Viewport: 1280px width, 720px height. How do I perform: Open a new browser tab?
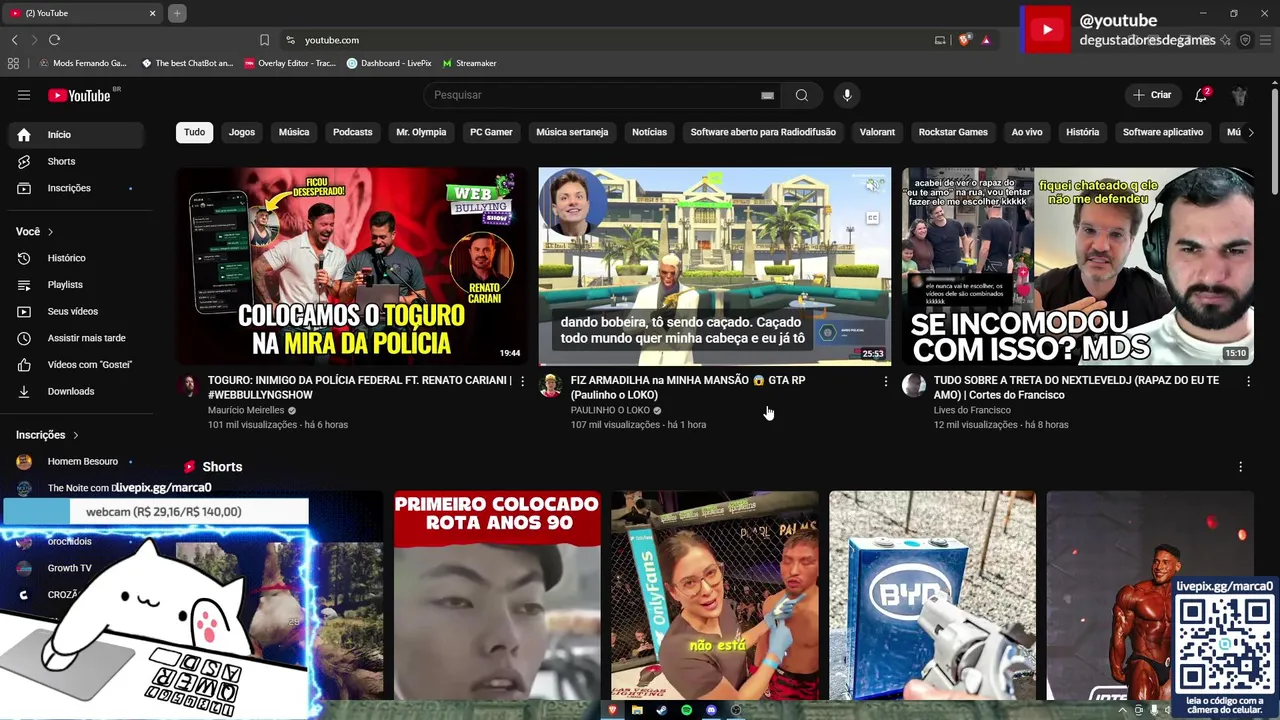[177, 13]
